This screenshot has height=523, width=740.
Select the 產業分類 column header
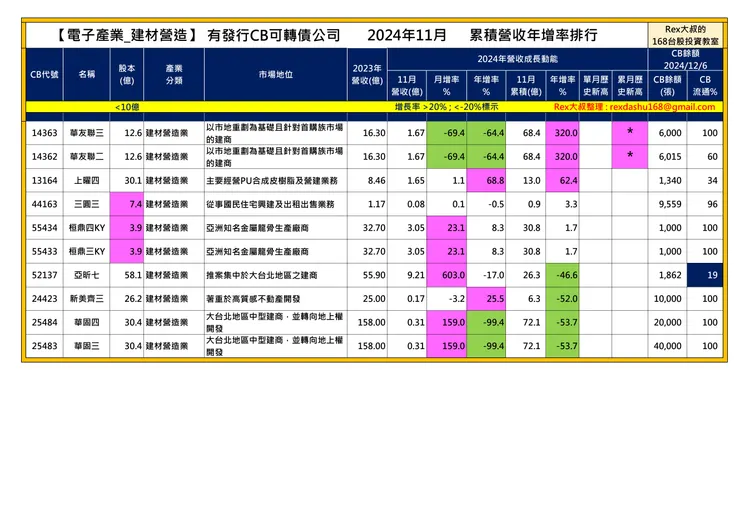174,75
